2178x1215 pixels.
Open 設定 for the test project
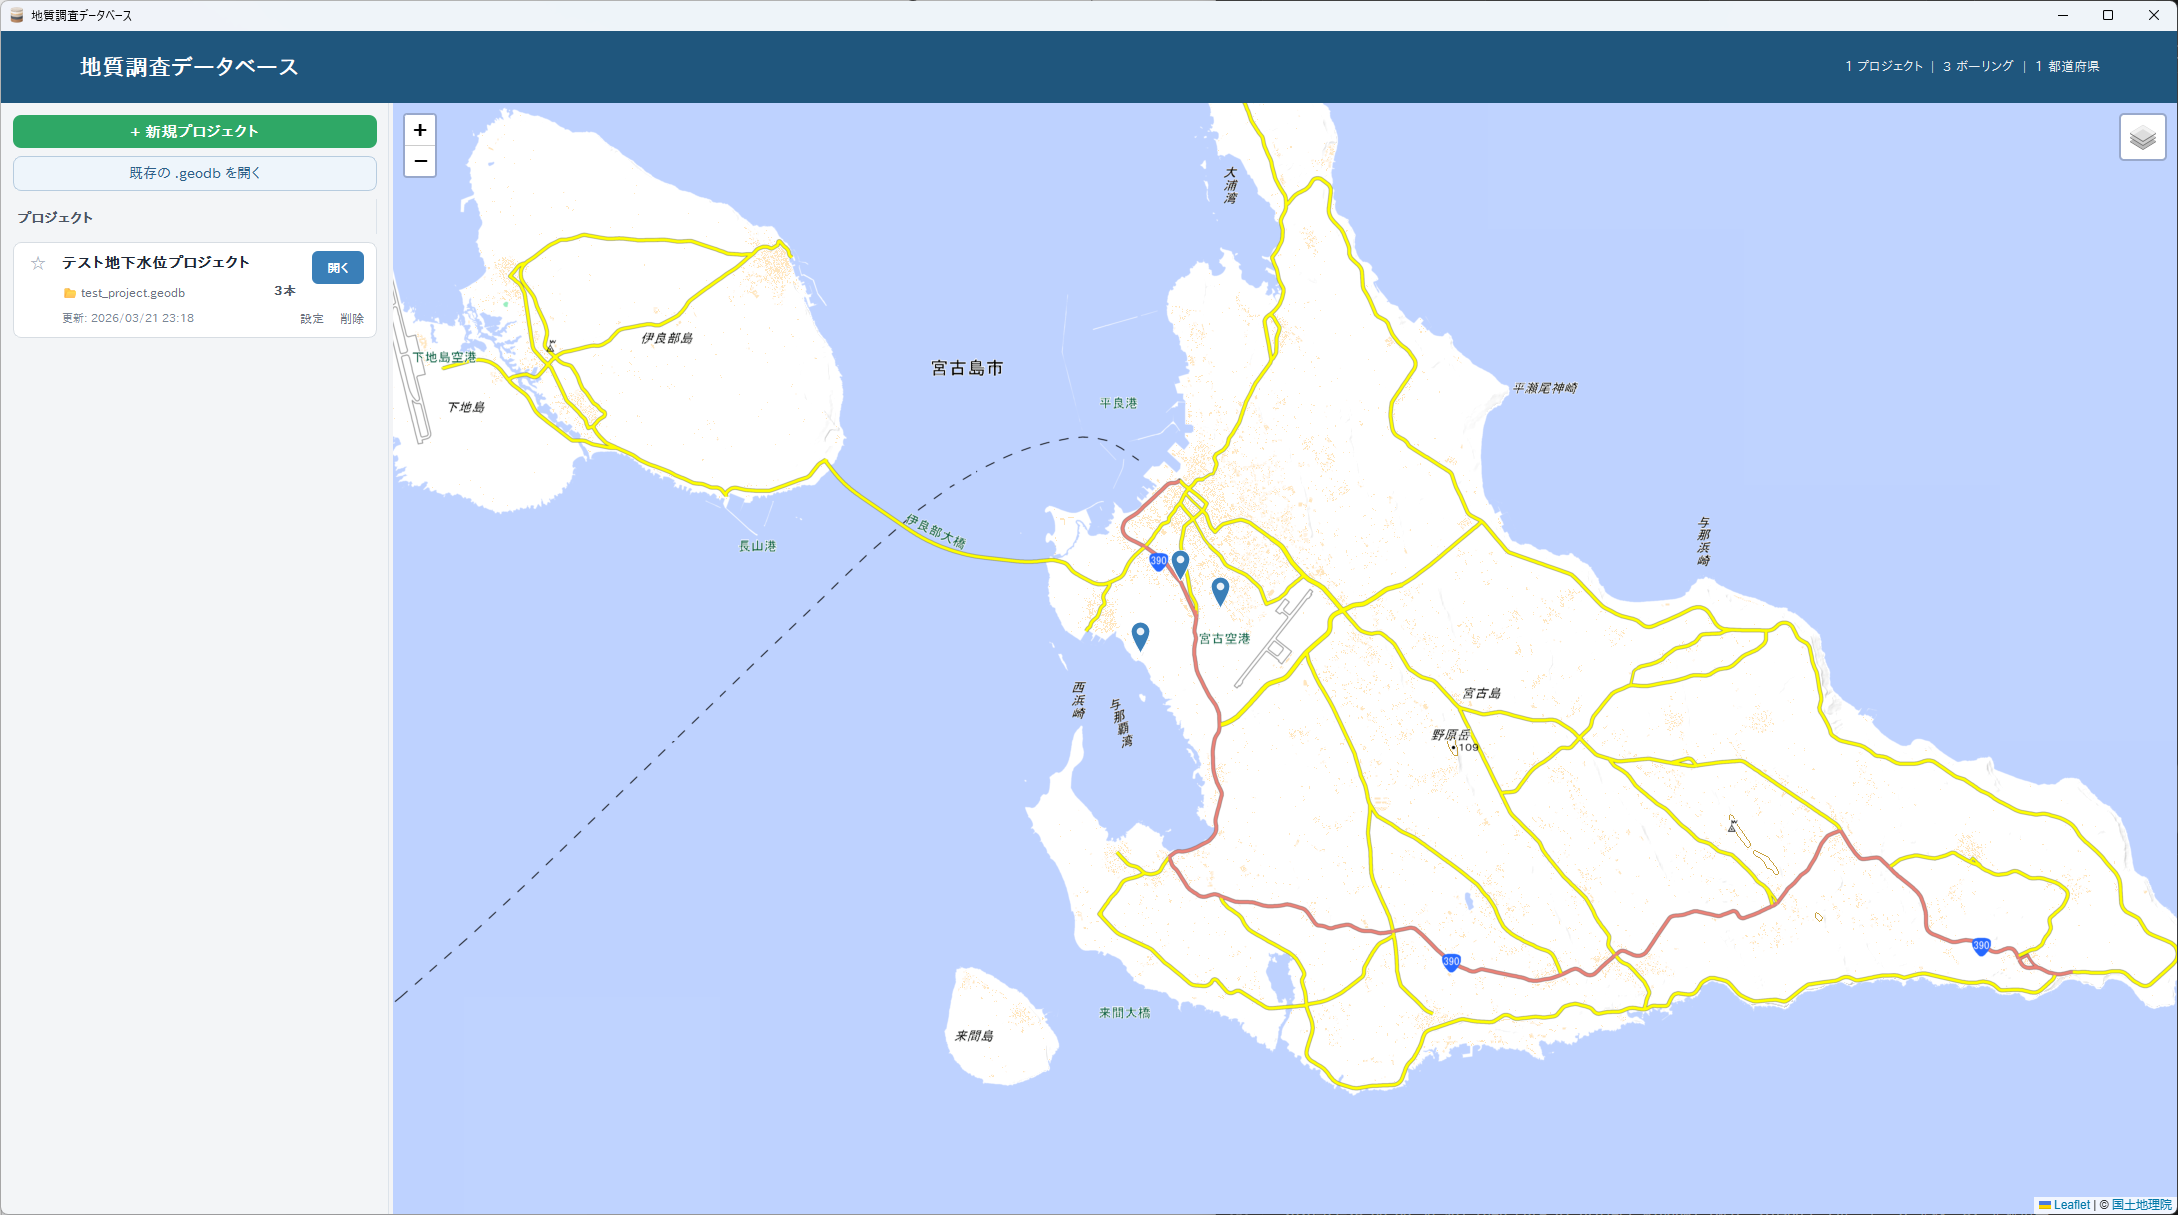pyautogui.click(x=312, y=319)
